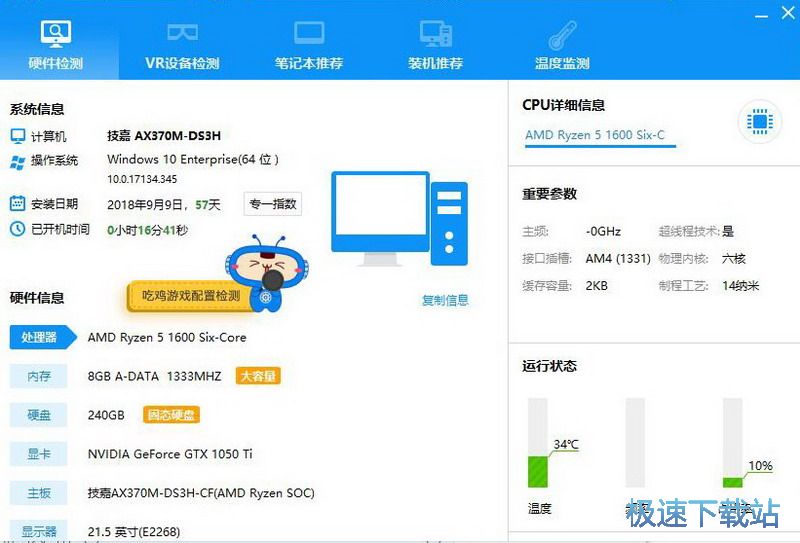The height and width of the screenshot is (543, 800).
Task: Click the motherboard name 技嘉 AX370M-DS3H
Action: 164,136
